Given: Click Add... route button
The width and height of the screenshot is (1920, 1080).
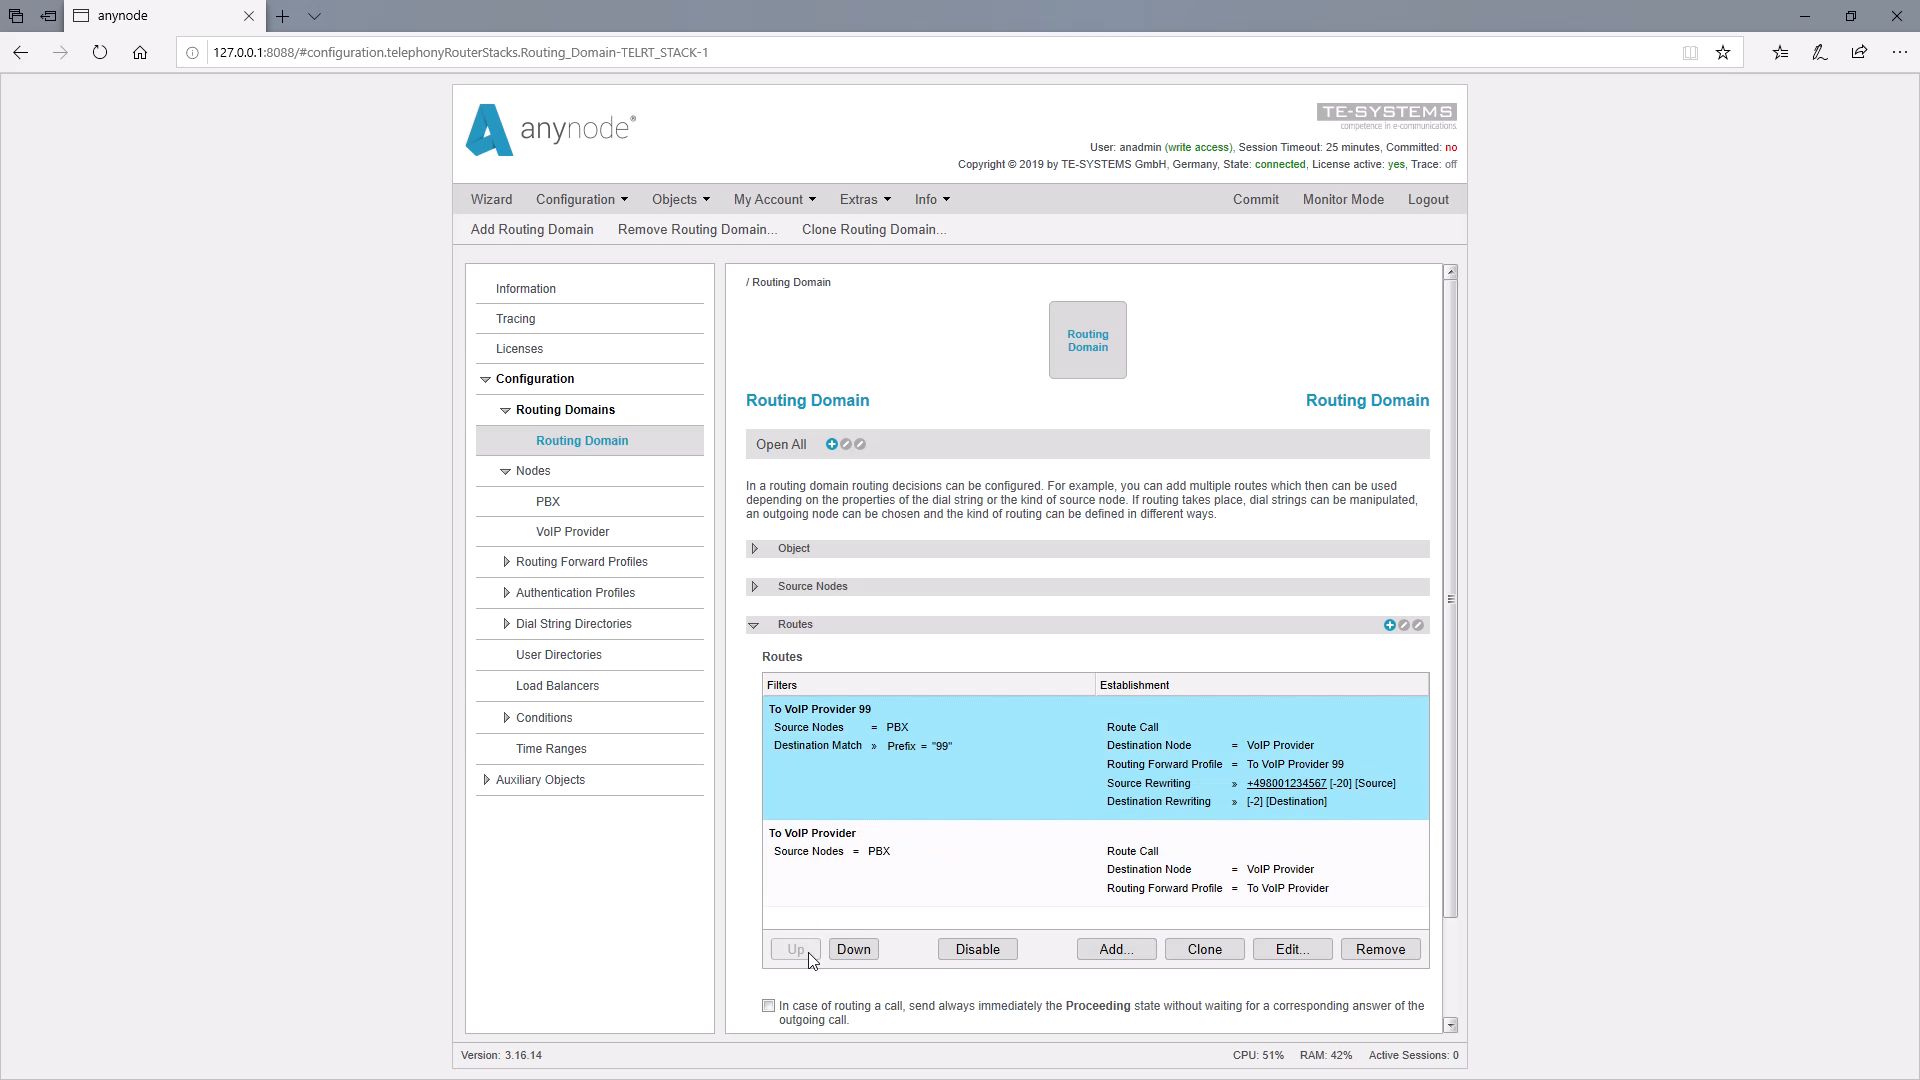Looking at the screenshot, I should pyautogui.click(x=1116, y=949).
